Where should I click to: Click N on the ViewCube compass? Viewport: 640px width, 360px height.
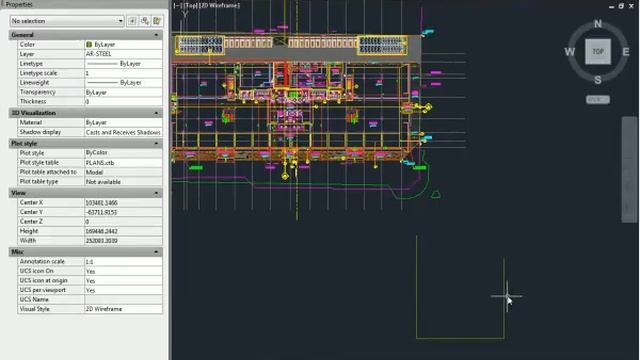598,24
